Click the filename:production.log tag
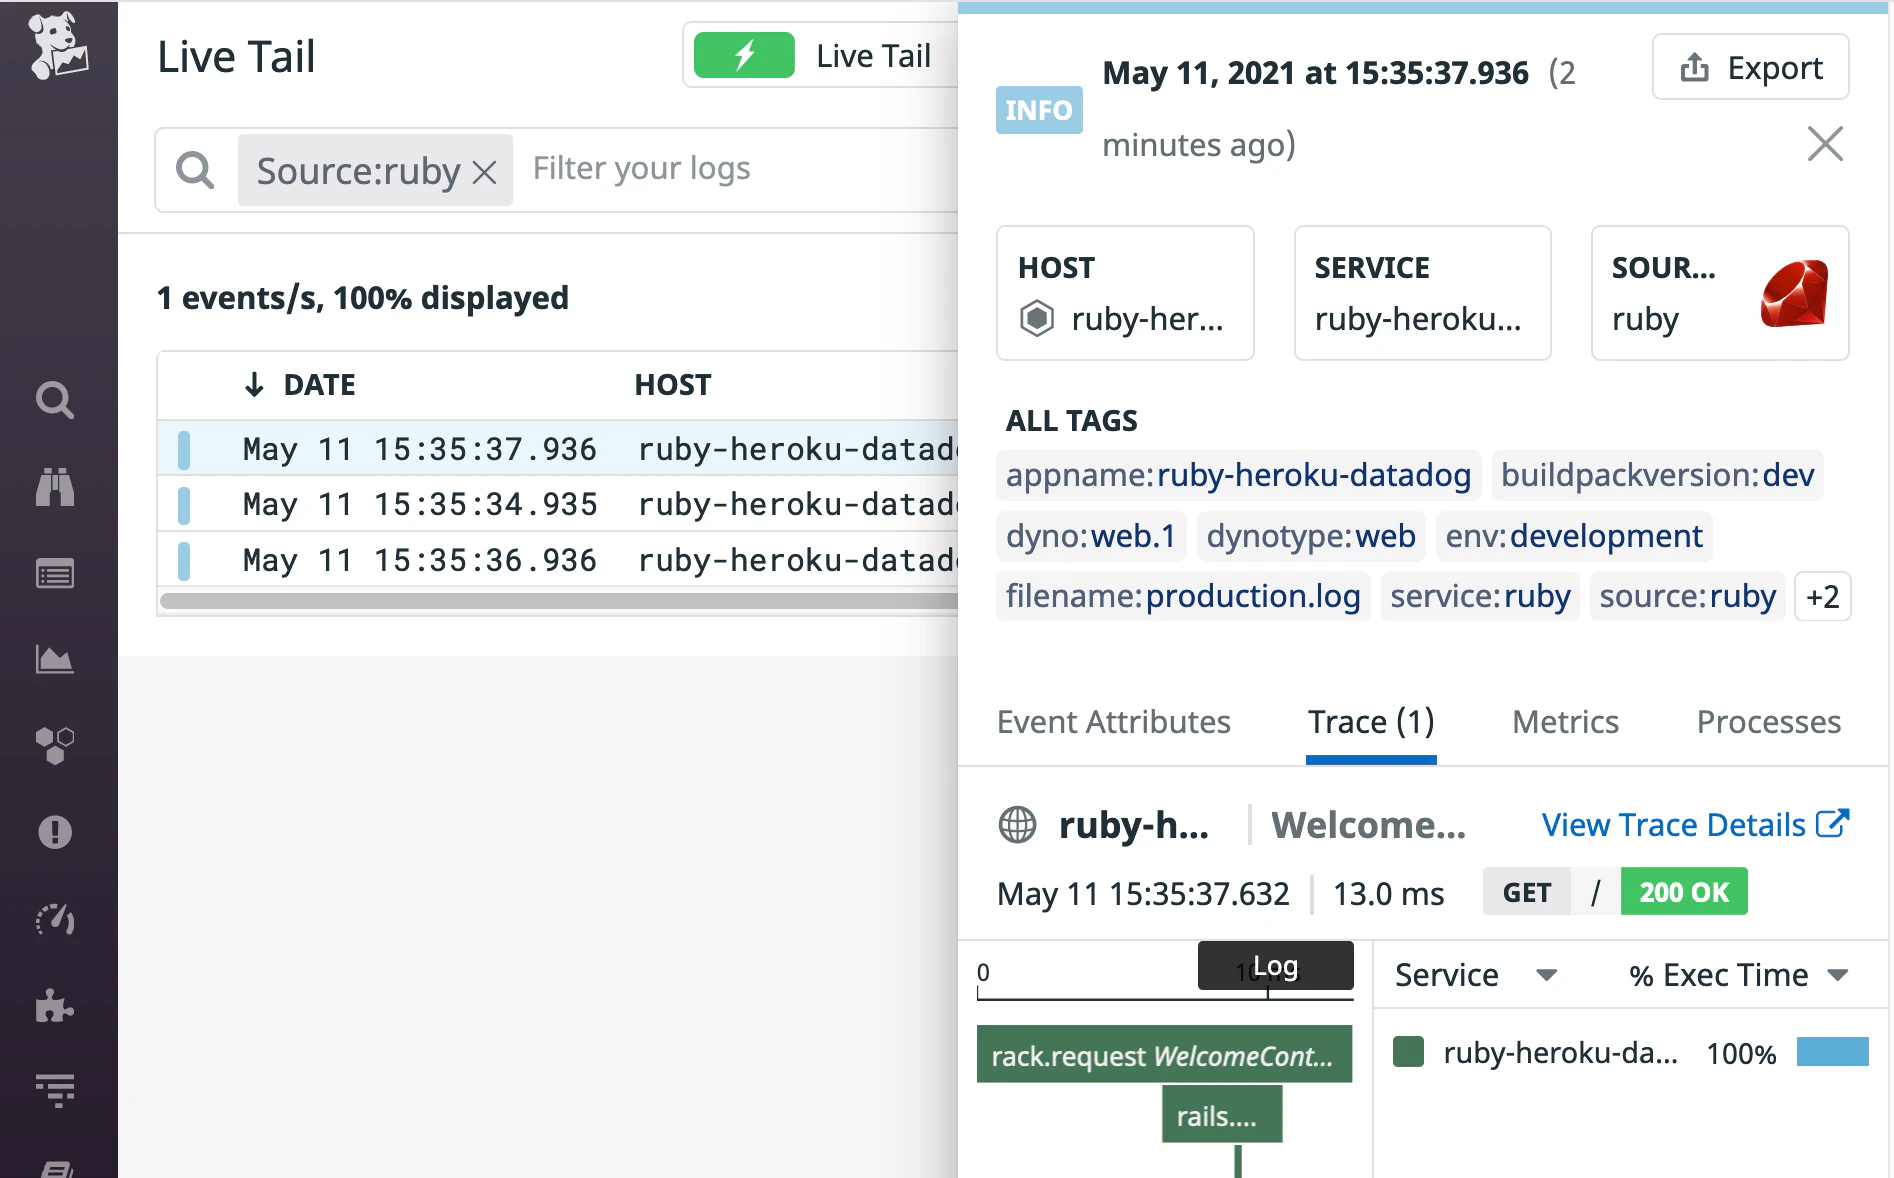The height and width of the screenshot is (1178, 1894). tap(1183, 597)
